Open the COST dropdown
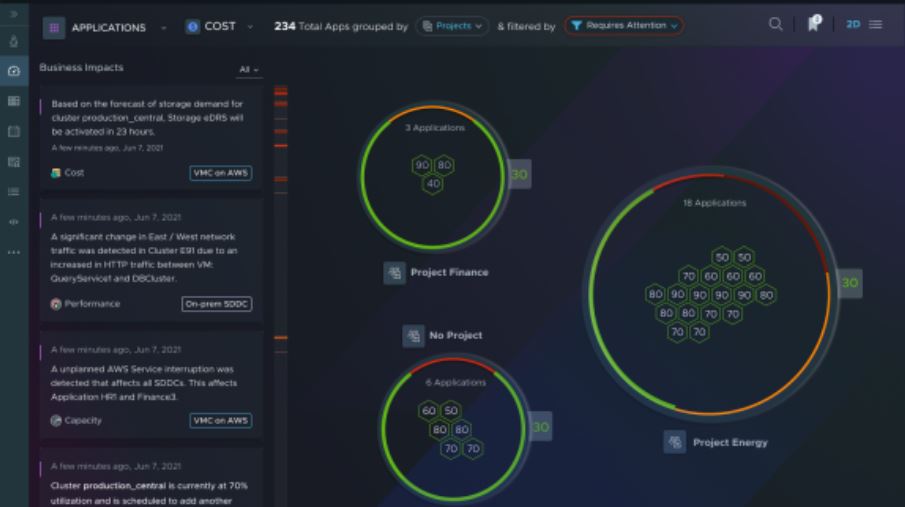 [x=219, y=27]
